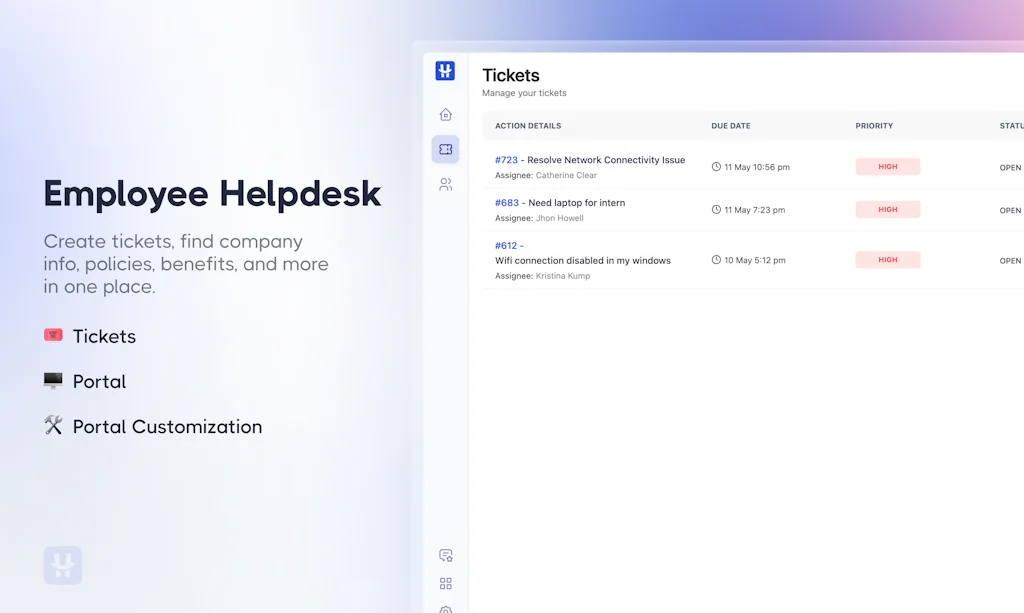This screenshot has height=613, width=1024.
Task: Sort tickets by the DUE DATE column
Action: pyautogui.click(x=730, y=126)
